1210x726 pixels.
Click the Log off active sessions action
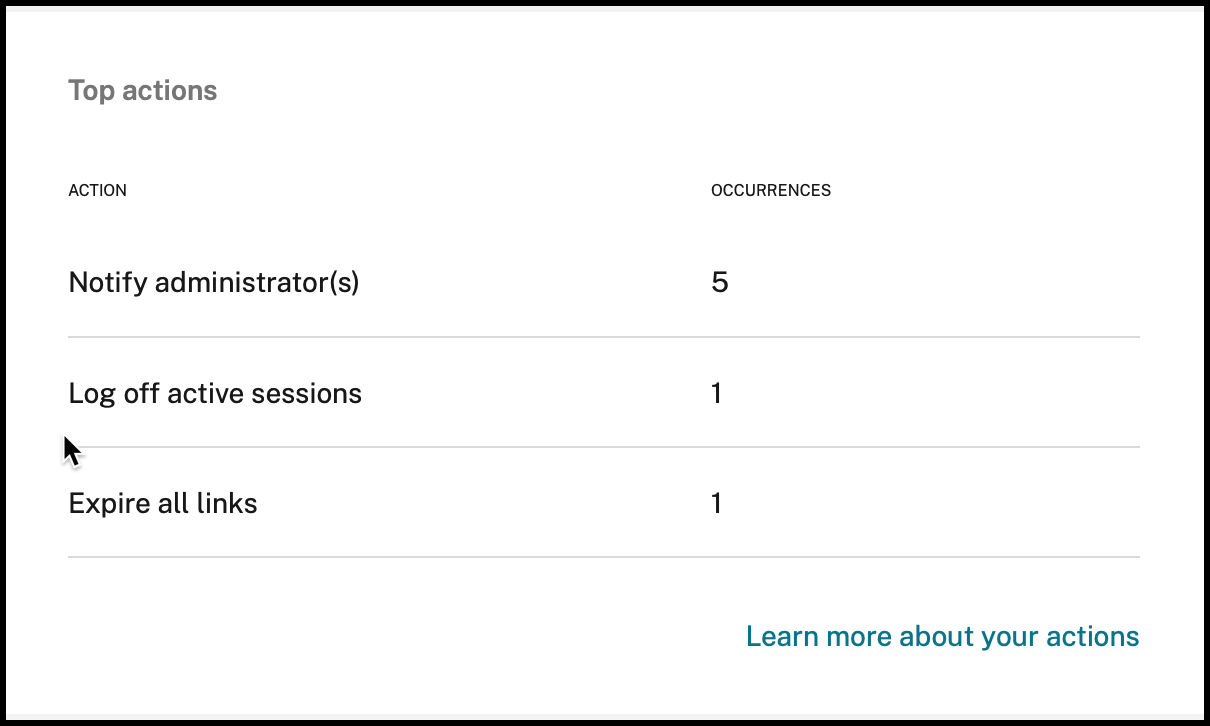click(215, 393)
